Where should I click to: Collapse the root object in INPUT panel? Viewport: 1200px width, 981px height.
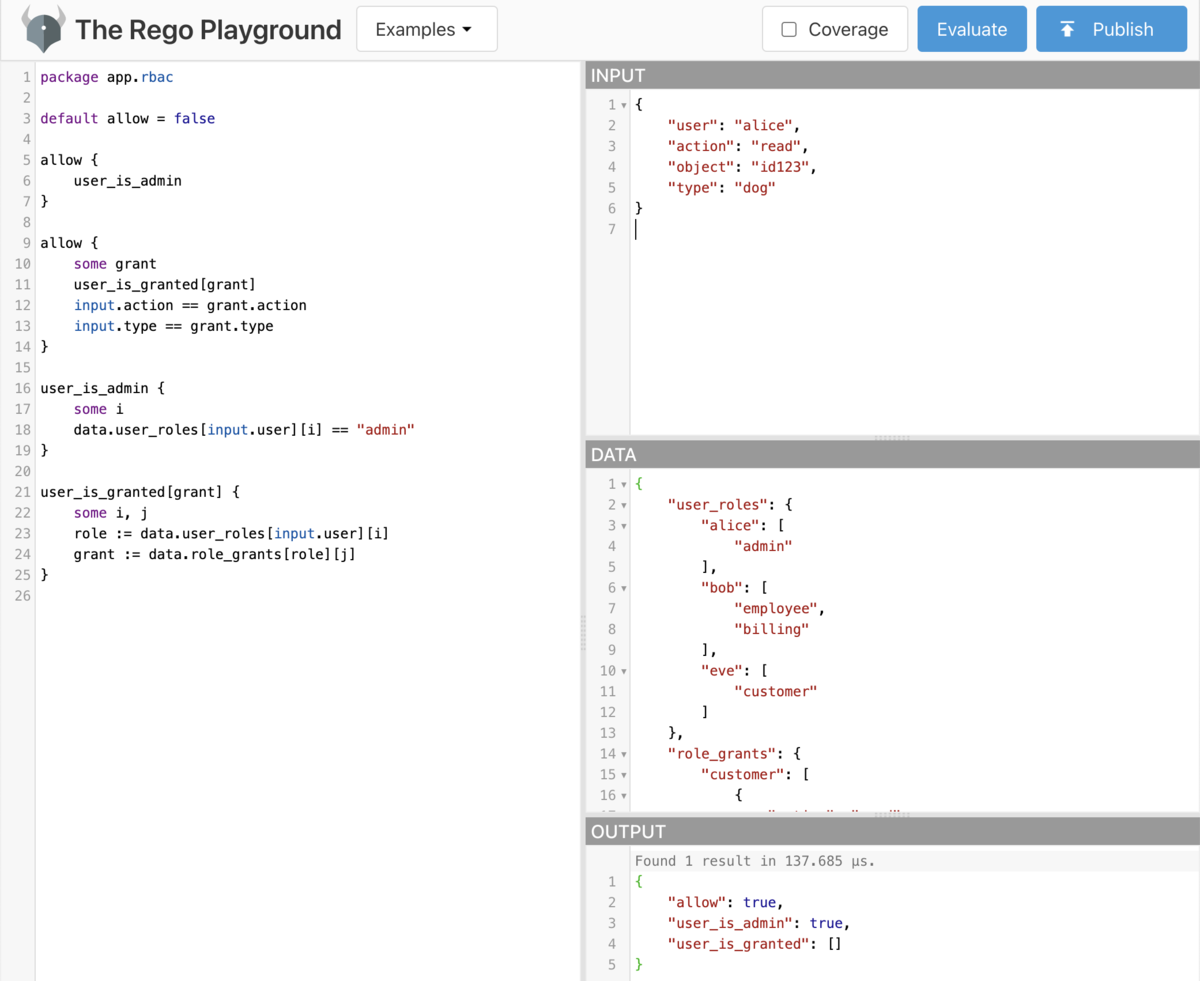[x=624, y=105]
